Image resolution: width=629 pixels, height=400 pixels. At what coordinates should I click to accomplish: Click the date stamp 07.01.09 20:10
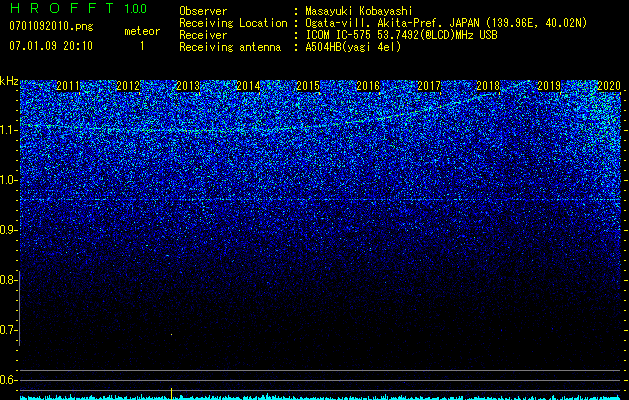(51, 46)
